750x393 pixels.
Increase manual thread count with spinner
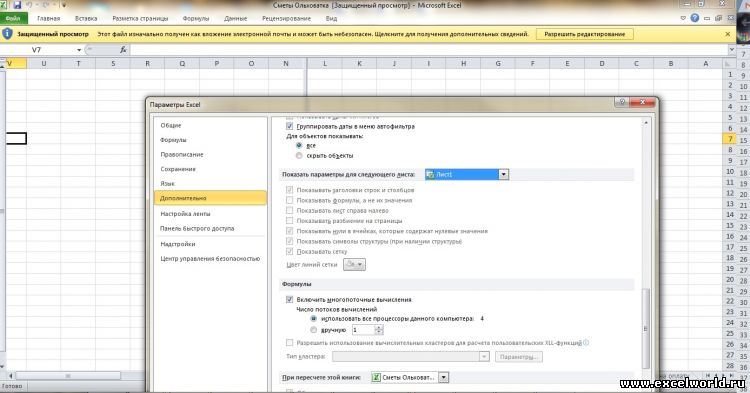[x=379, y=328]
